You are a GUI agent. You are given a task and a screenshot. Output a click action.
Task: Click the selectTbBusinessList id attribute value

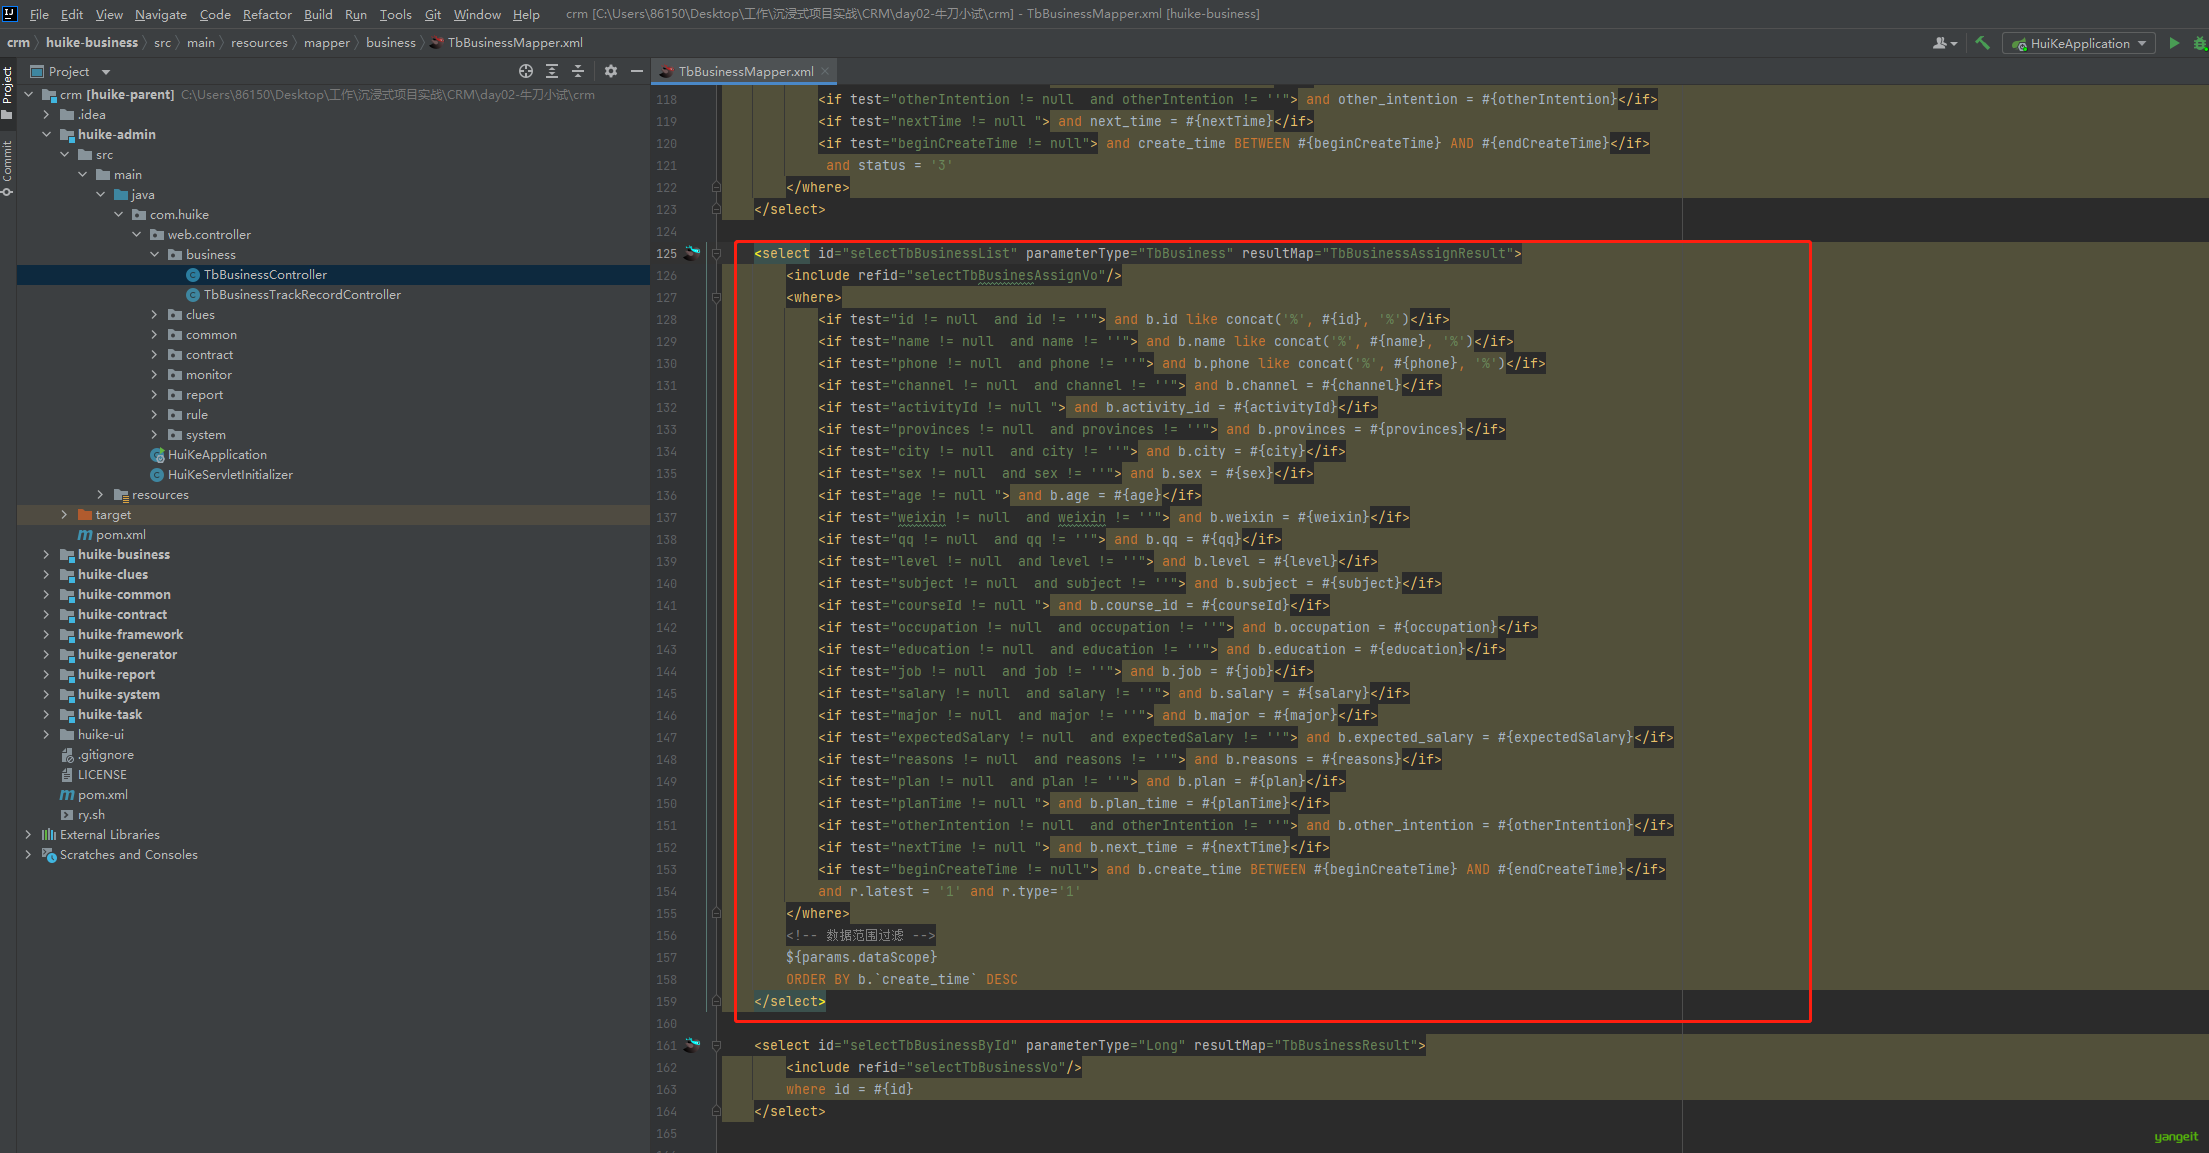929,253
